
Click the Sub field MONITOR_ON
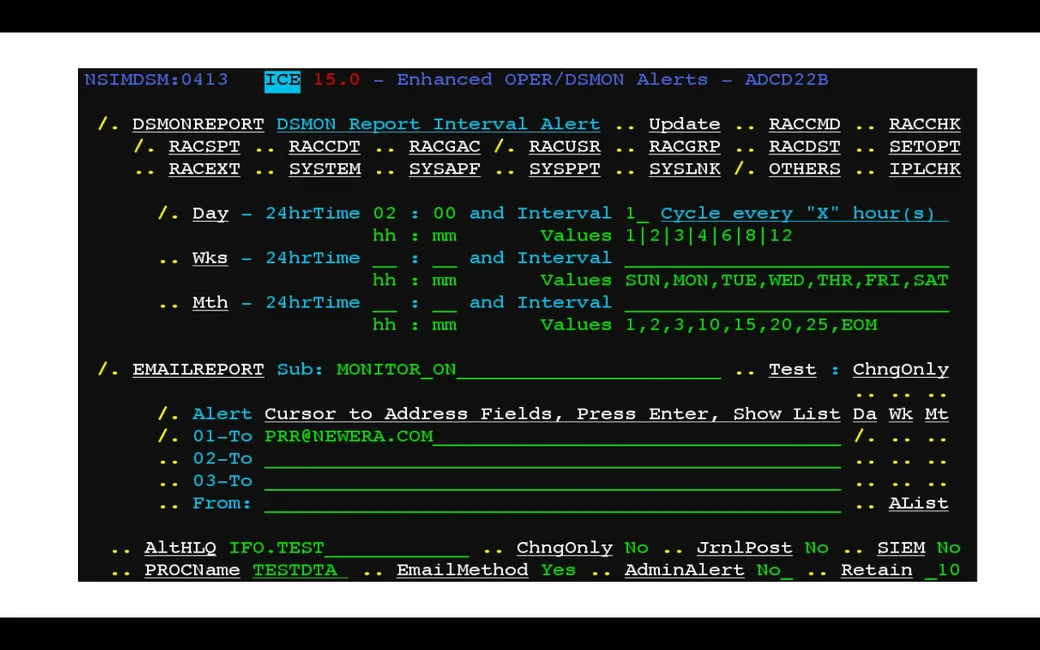(x=529, y=369)
